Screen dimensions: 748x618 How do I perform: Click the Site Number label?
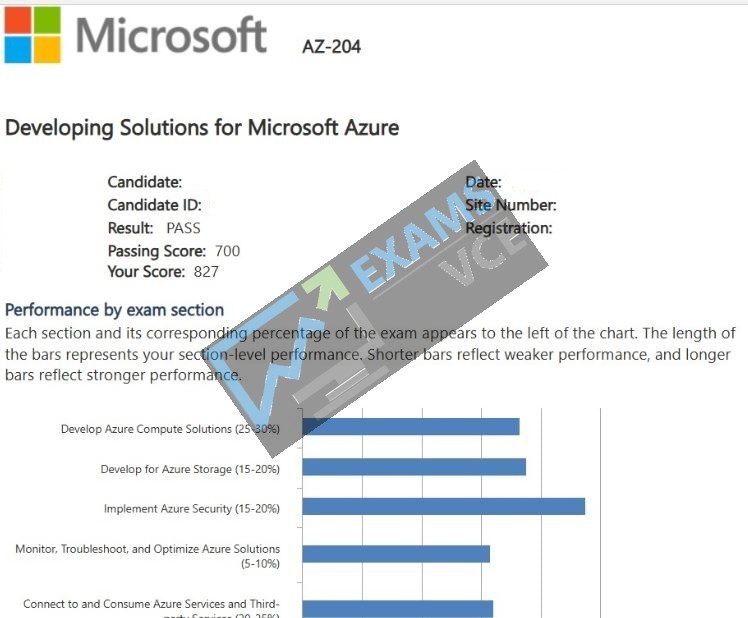[511, 205]
